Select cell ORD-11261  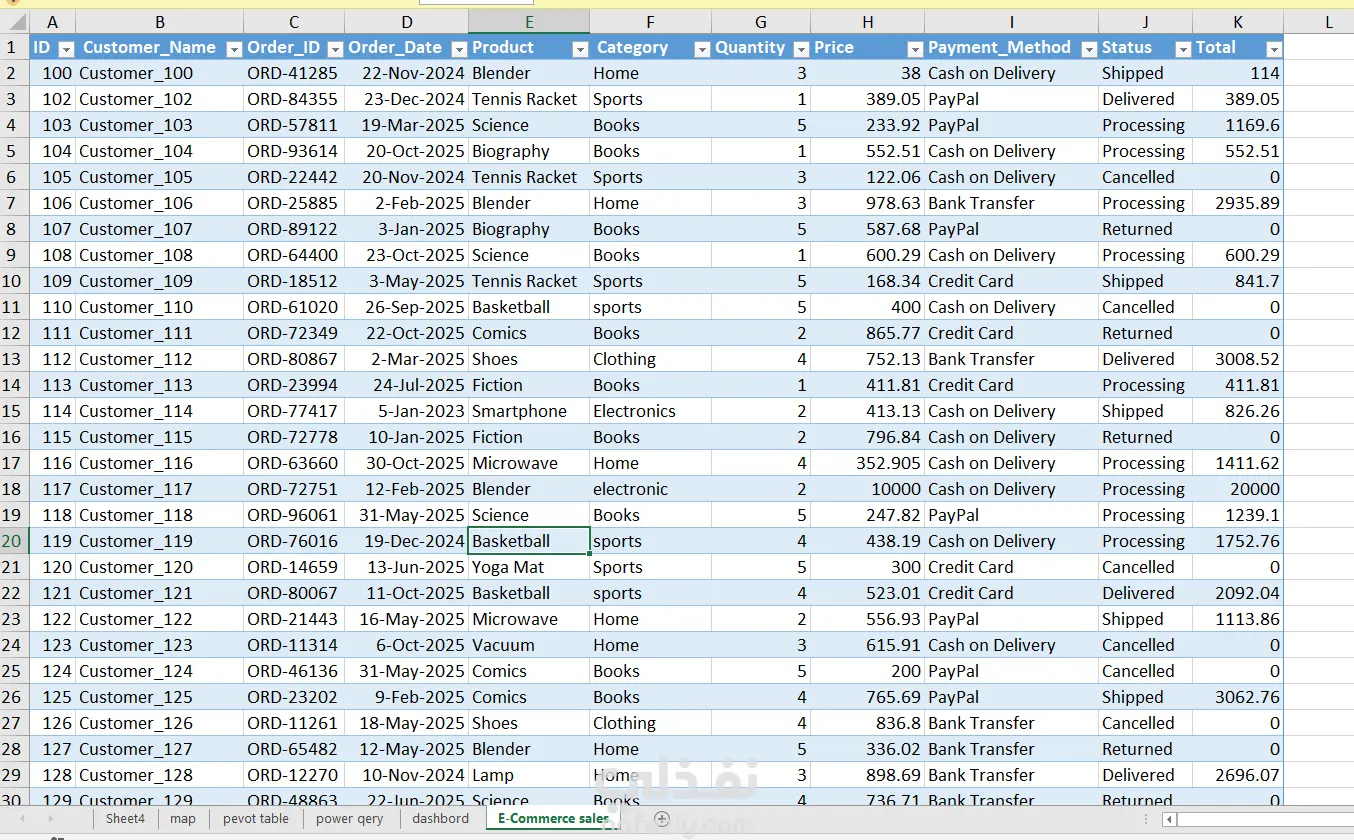293,723
